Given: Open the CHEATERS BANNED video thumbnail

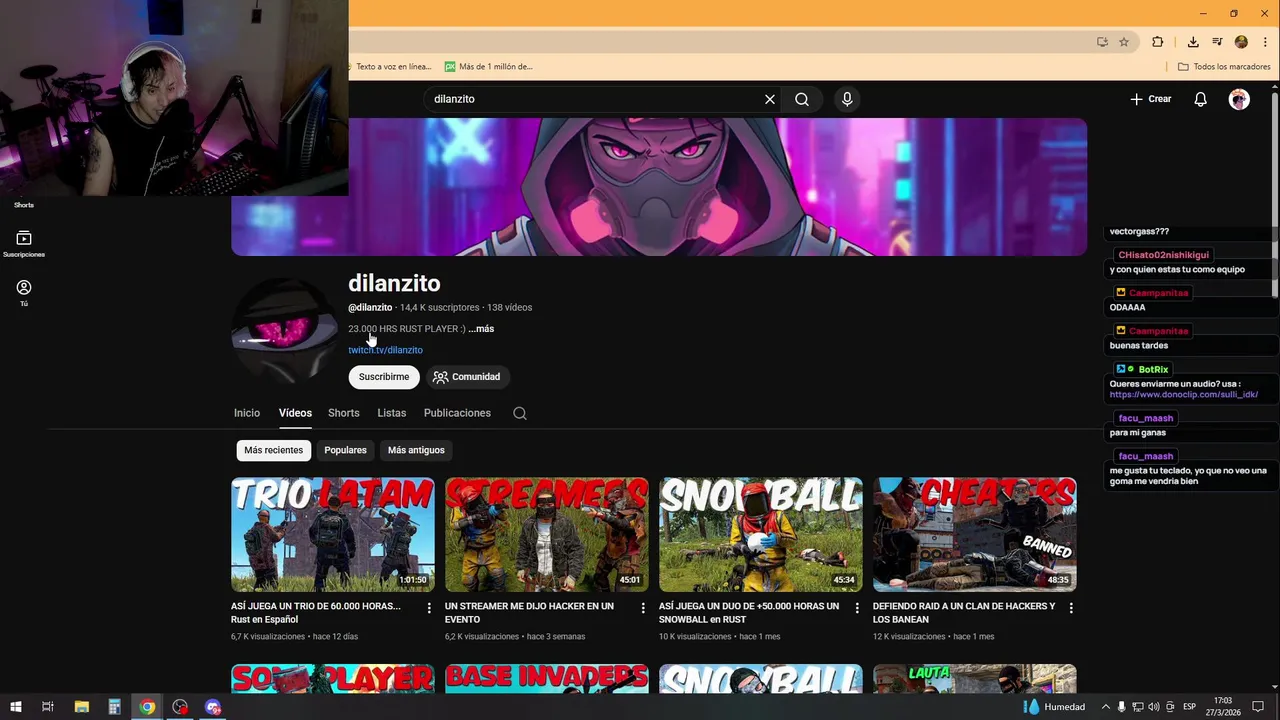Looking at the screenshot, I should point(975,534).
